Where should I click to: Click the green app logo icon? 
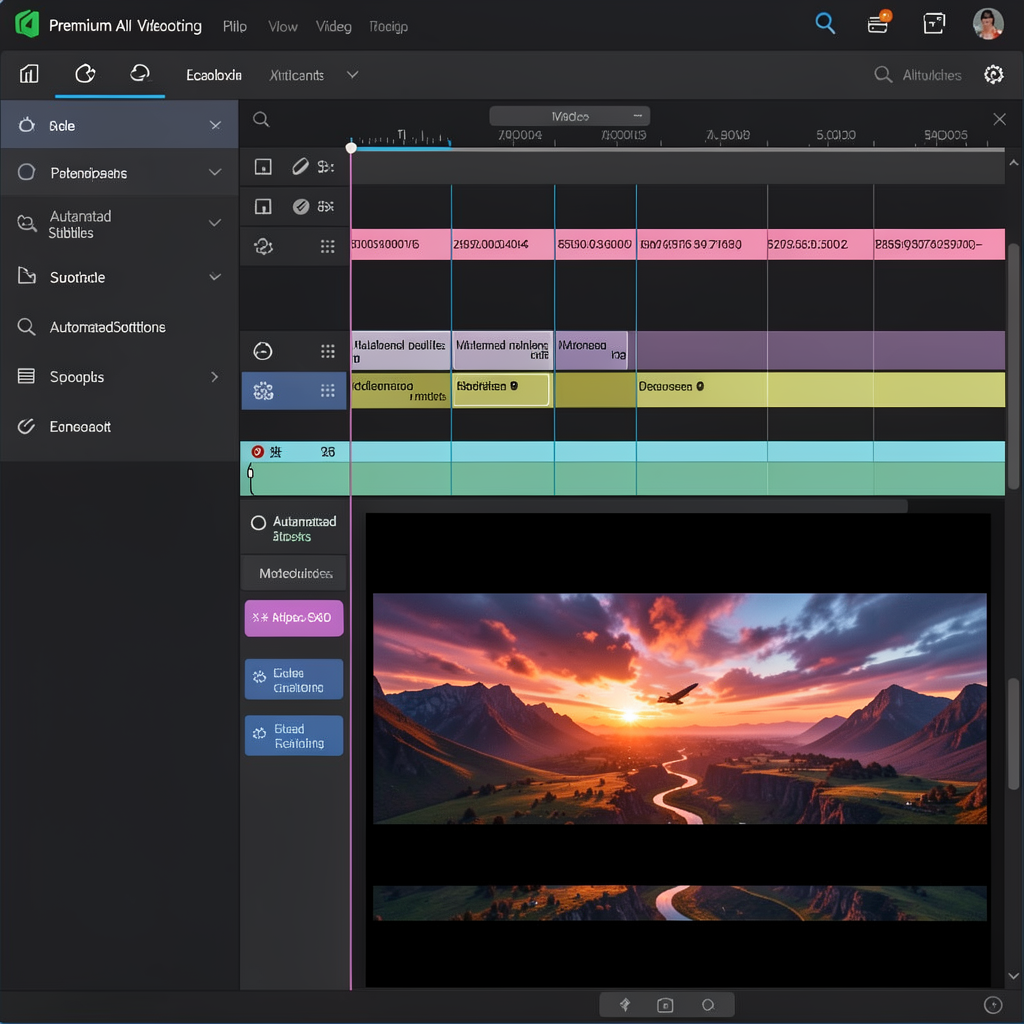click(27, 24)
